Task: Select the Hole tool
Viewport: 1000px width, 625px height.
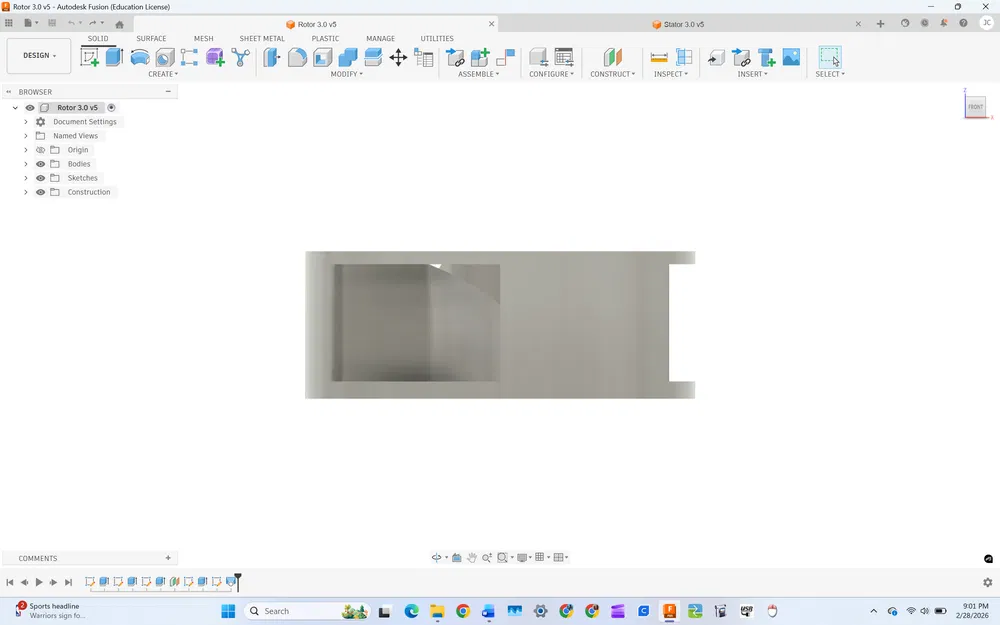Action: coord(165,57)
